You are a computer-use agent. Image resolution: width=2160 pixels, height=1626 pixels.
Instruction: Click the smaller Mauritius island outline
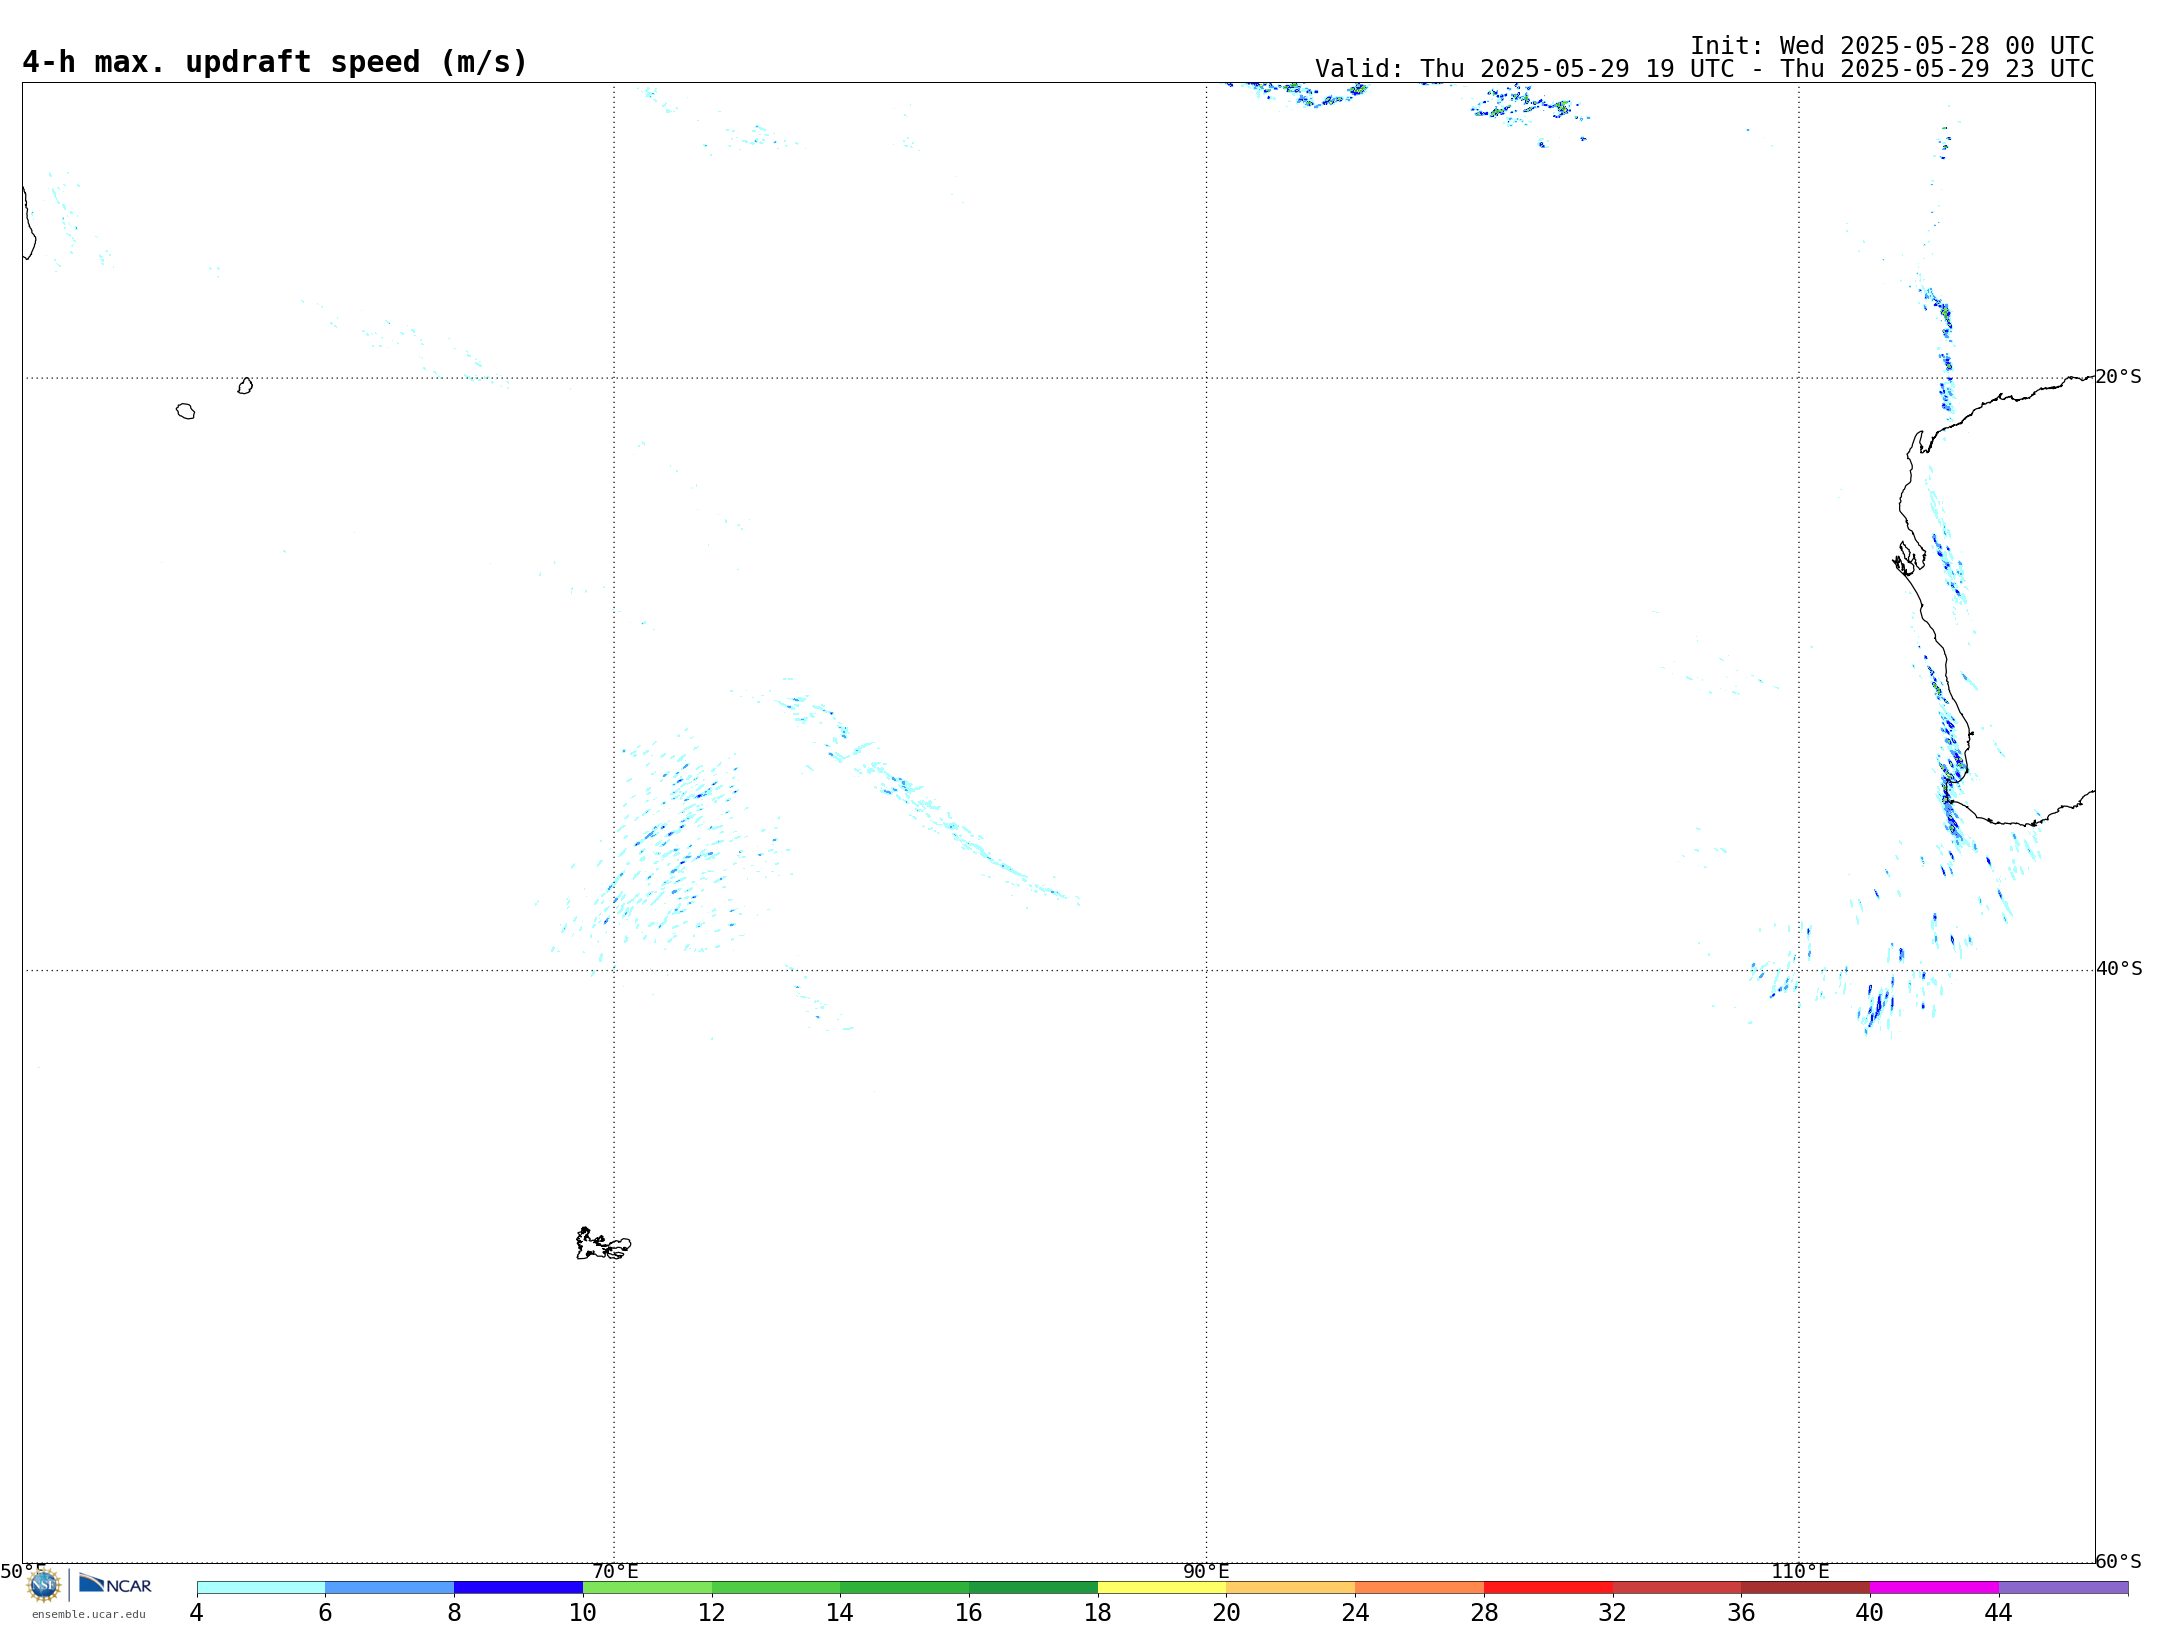pos(245,386)
